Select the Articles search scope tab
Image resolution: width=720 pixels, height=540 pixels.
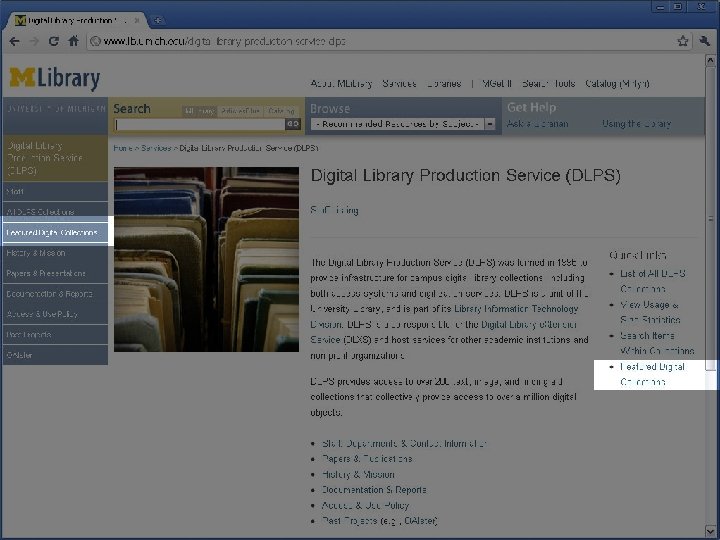241,111
